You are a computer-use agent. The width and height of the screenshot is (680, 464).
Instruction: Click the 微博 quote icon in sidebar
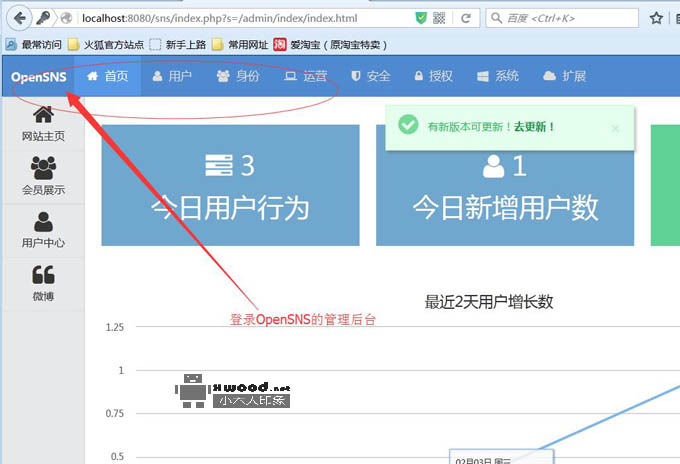pyautogui.click(x=43, y=274)
